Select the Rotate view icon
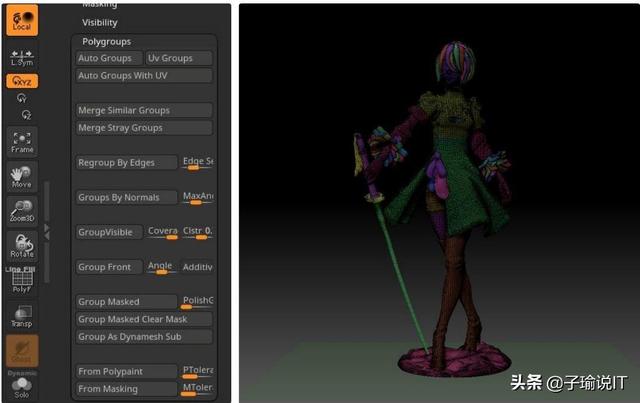 pyautogui.click(x=22, y=246)
